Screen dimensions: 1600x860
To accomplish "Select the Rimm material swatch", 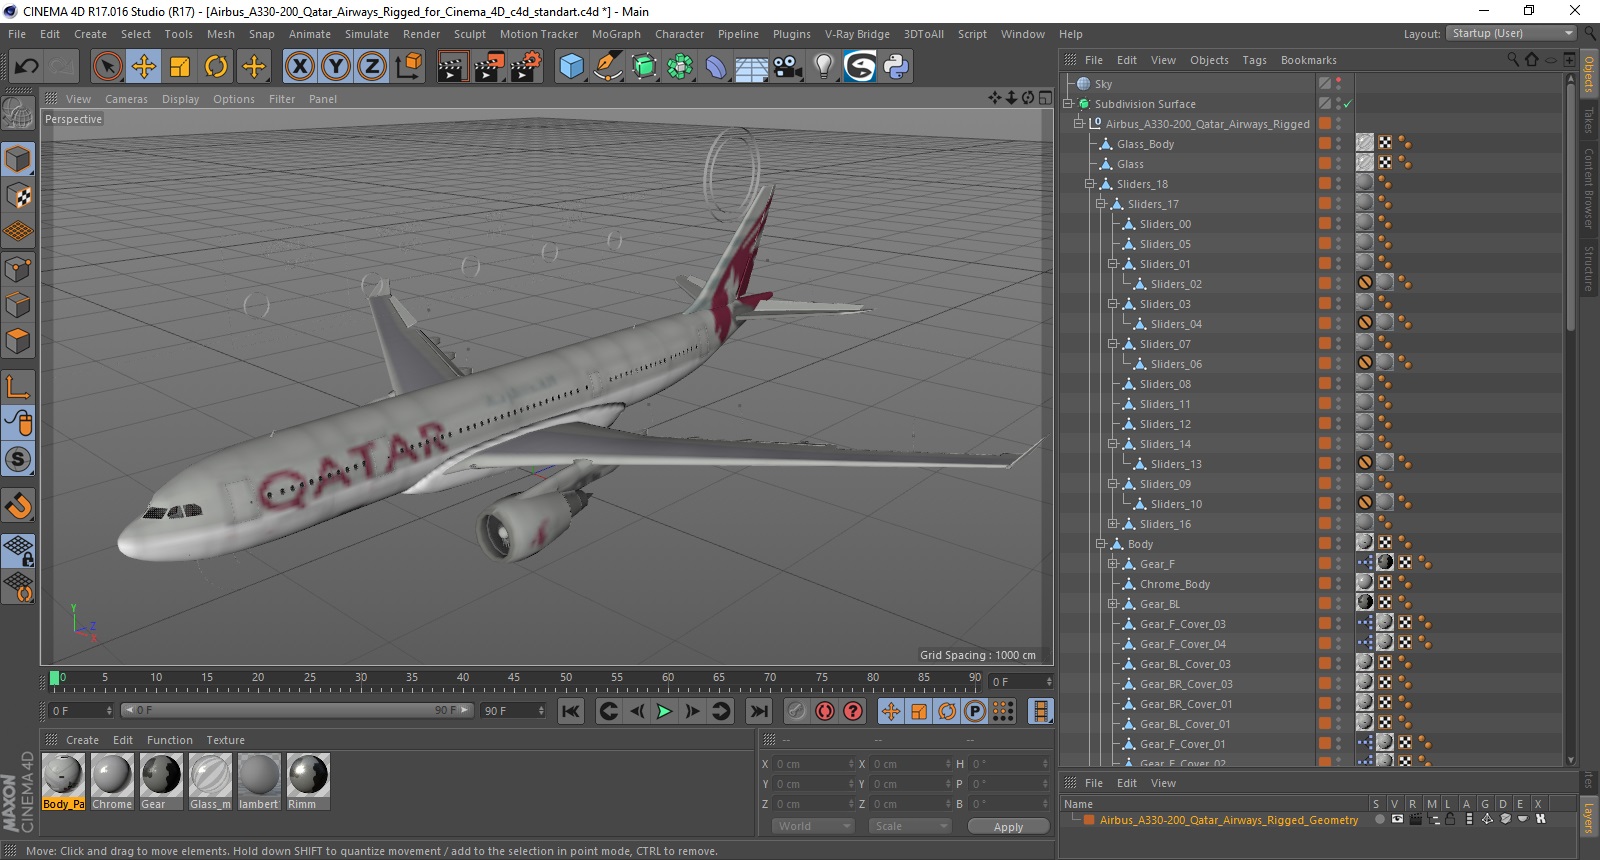I will coord(308,781).
